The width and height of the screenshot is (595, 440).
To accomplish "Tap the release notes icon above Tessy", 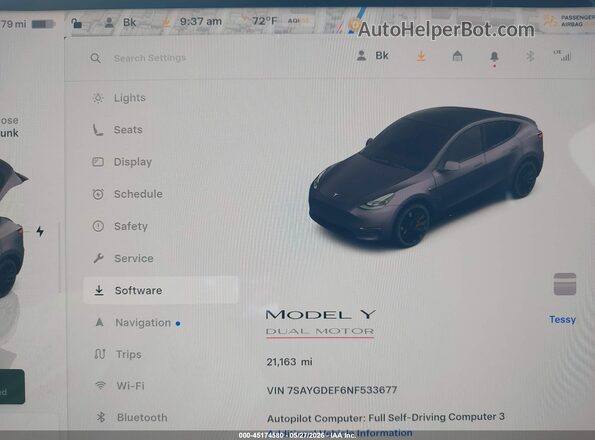I will click(565, 284).
